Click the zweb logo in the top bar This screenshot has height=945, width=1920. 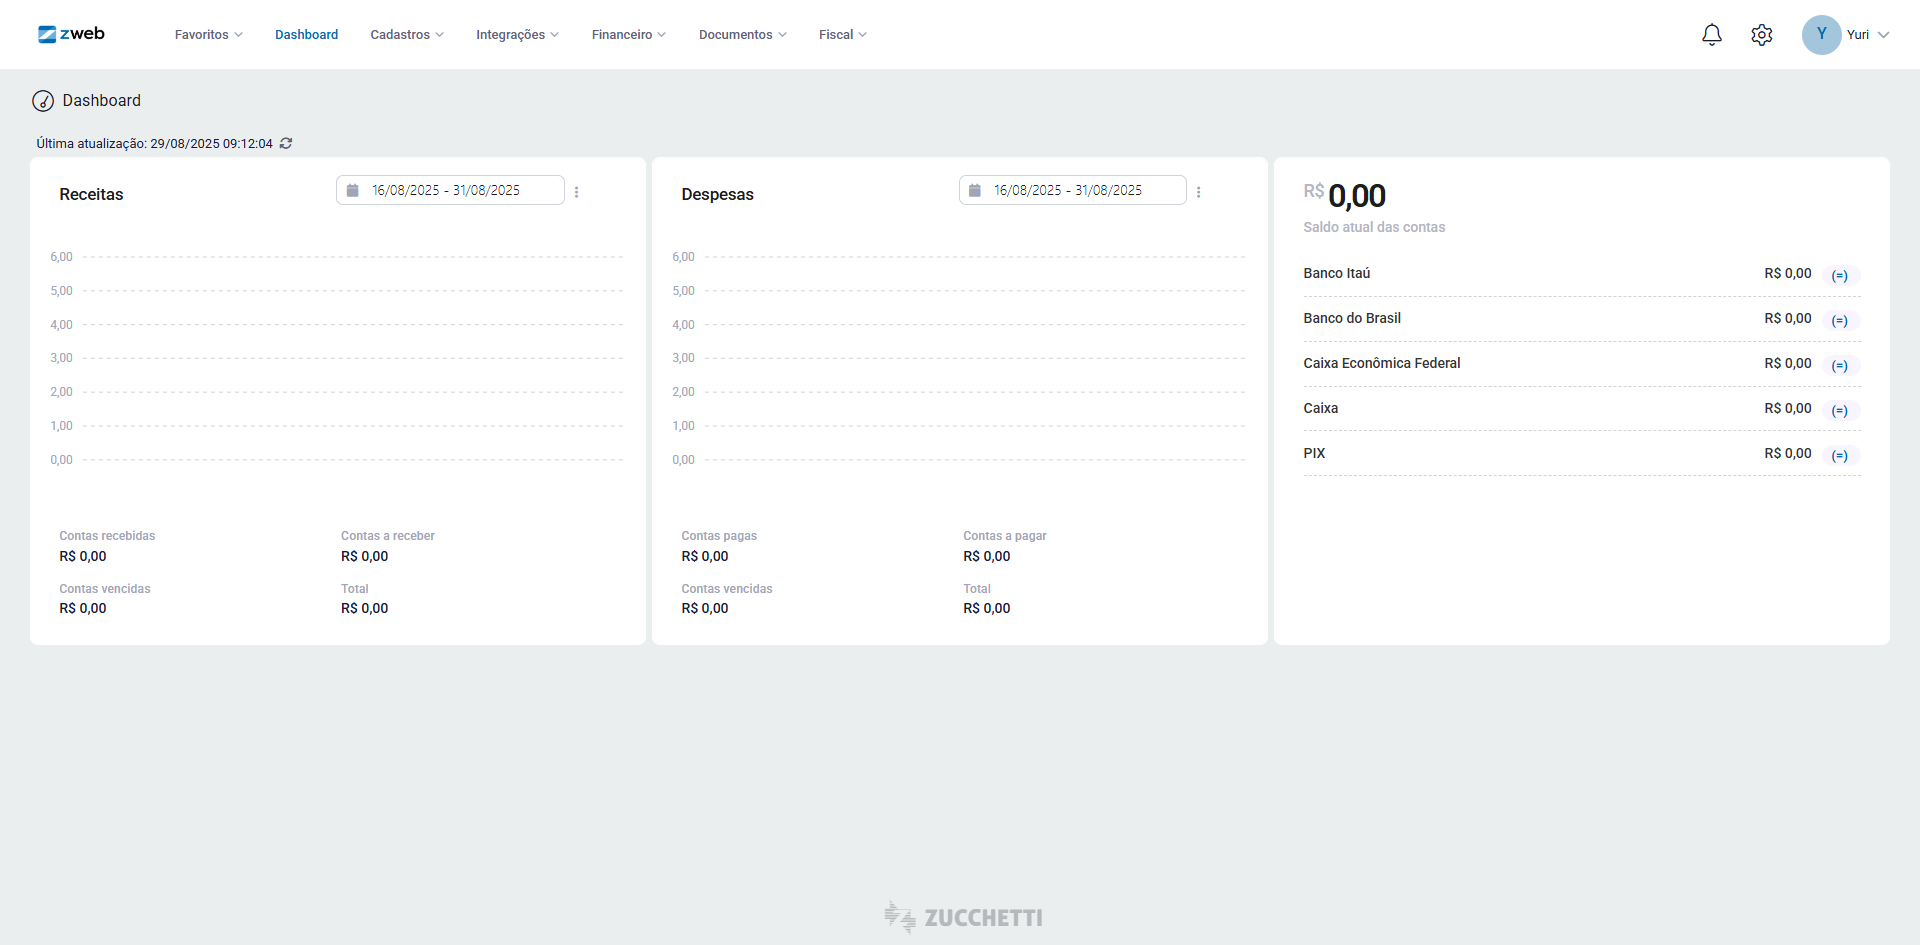pyautogui.click(x=70, y=33)
